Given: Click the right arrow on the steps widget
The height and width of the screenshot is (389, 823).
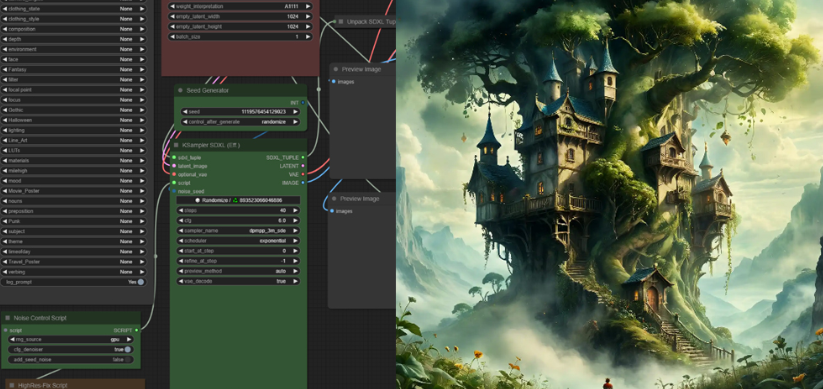Looking at the screenshot, I should [x=296, y=211].
